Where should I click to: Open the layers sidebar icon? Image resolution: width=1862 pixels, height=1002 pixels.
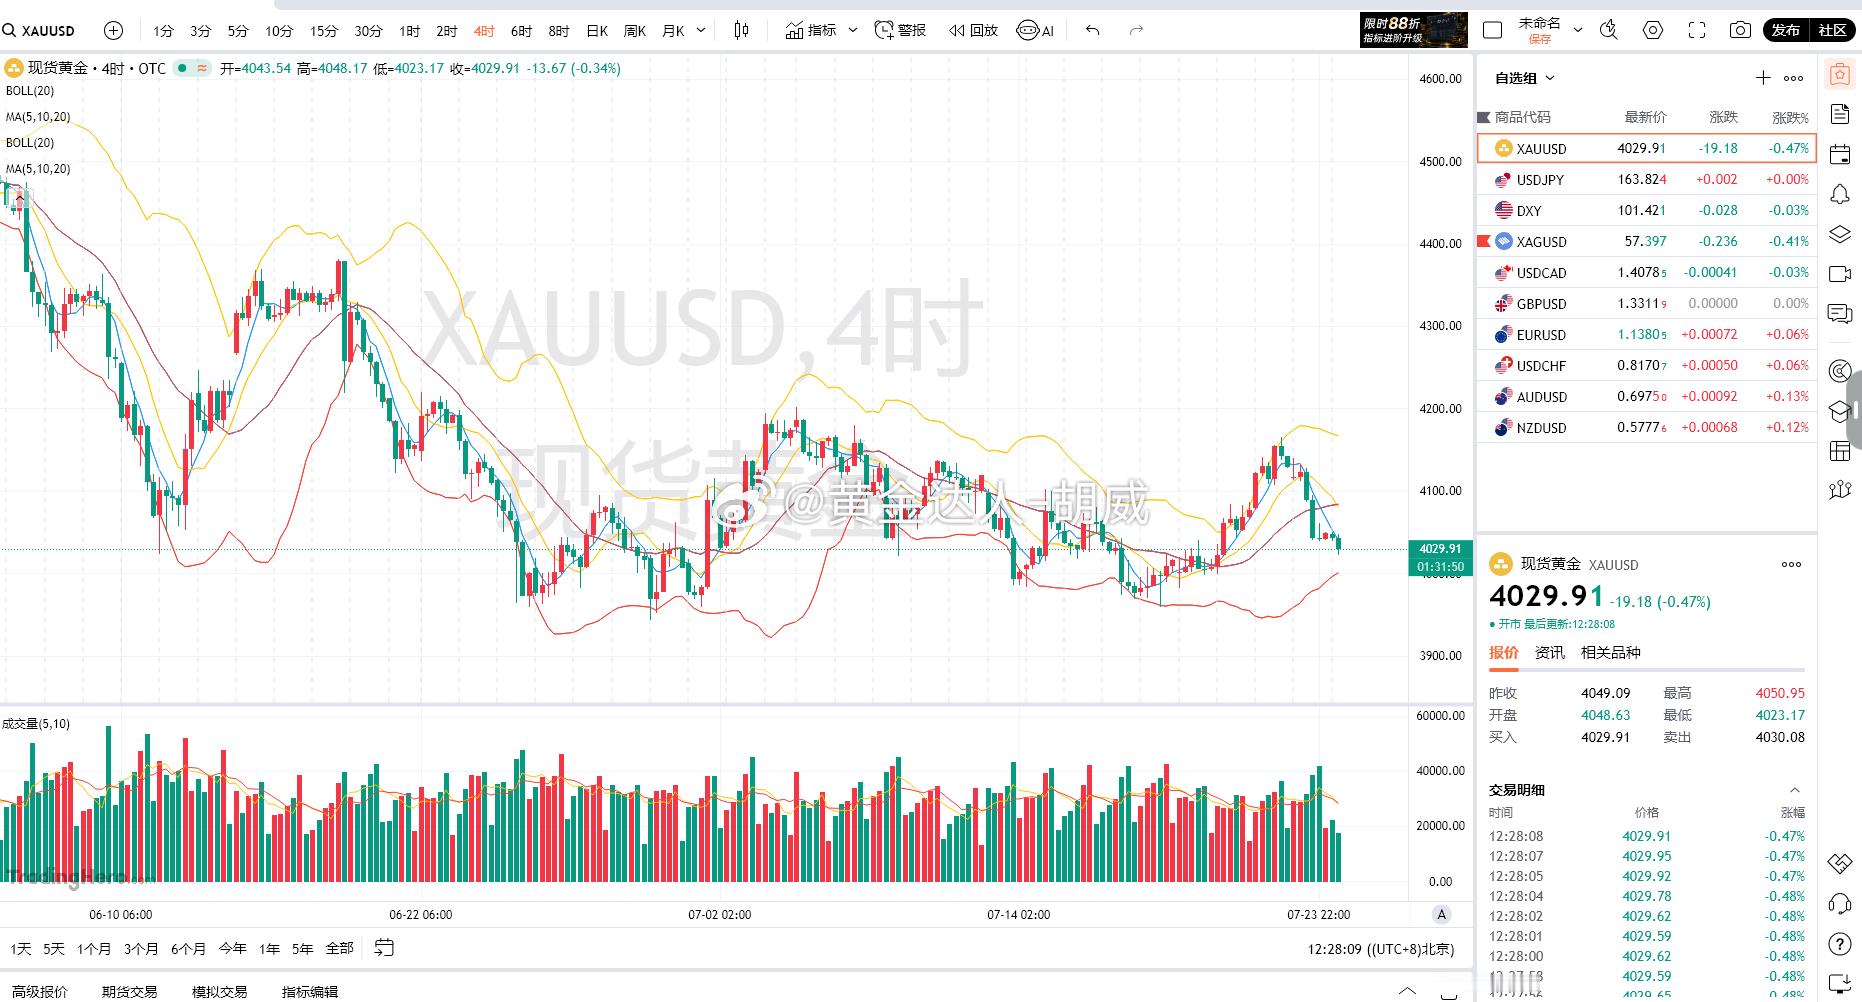click(x=1840, y=234)
